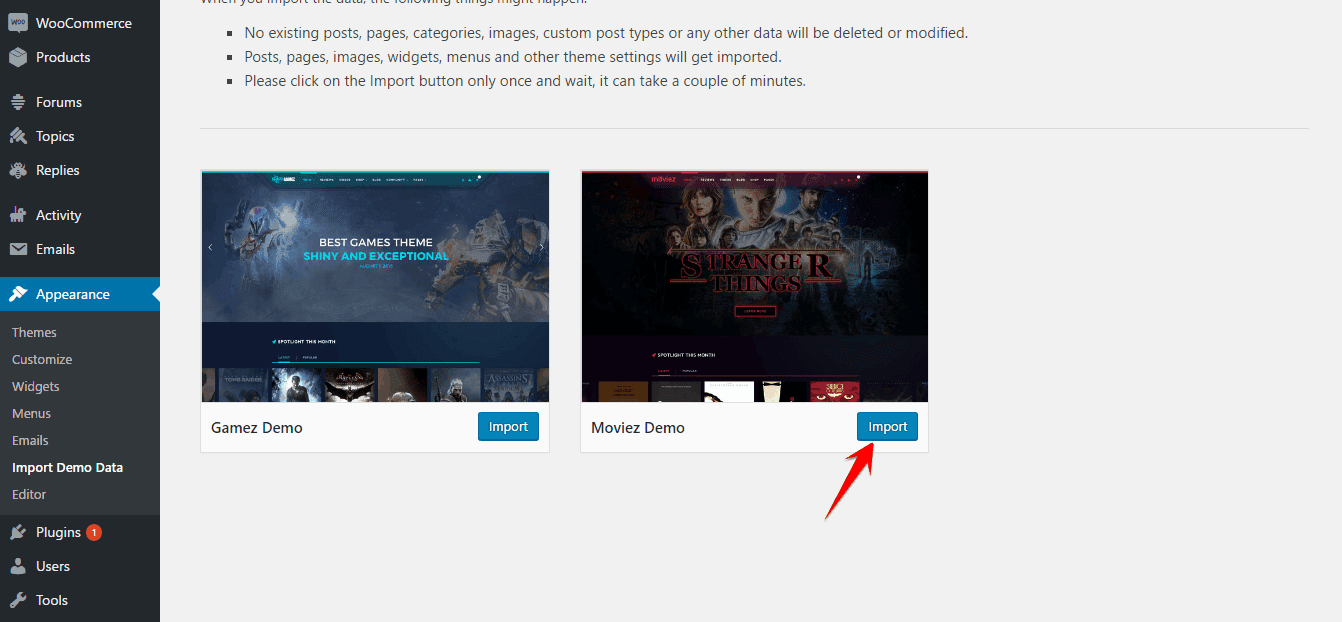Click the Replies icon in sidebar
Viewport: 1342px width, 622px height.
pos(18,170)
